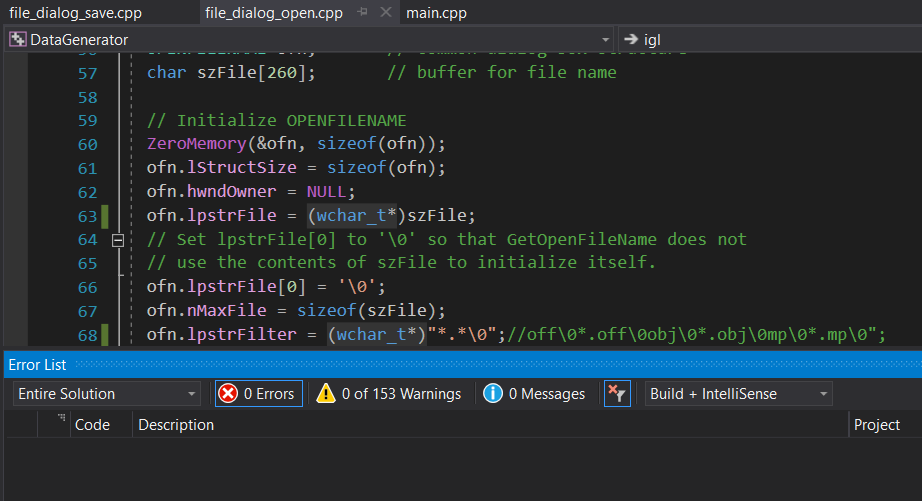Click the comment "// Initialize OPENFILENAME"

pyautogui.click(x=276, y=120)
